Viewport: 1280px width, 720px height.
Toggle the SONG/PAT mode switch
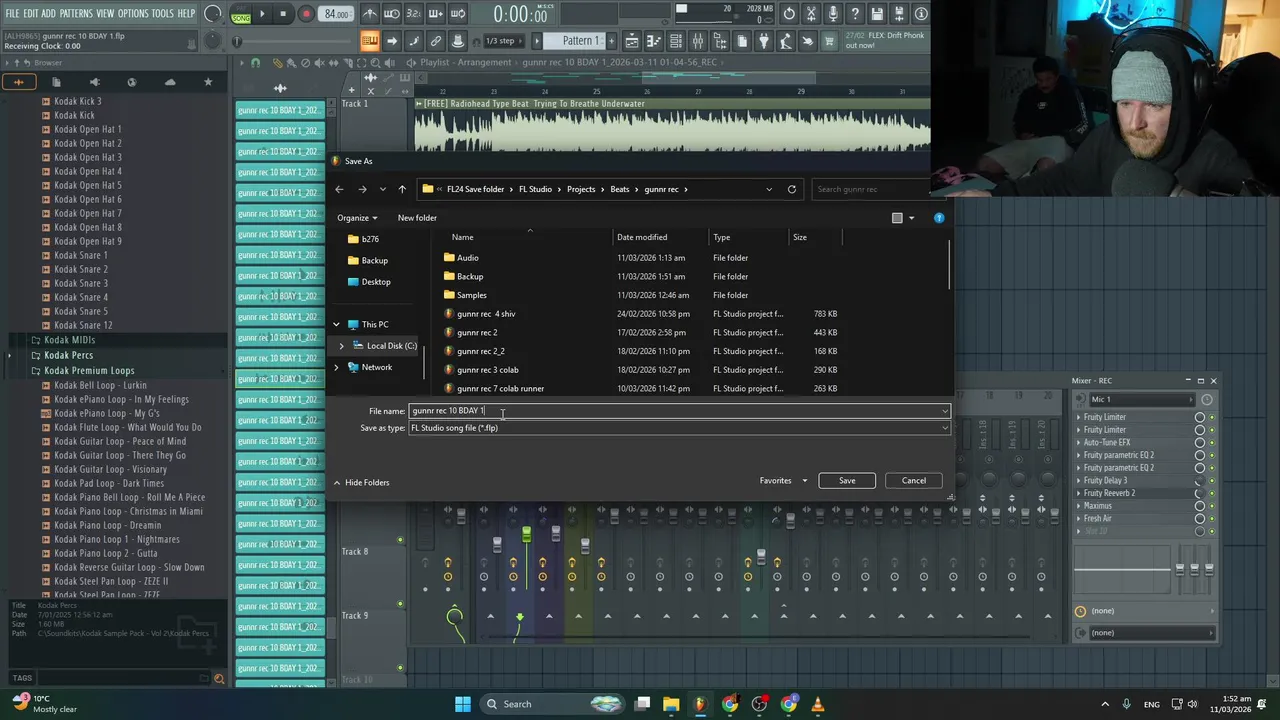pyautogui.click(x=241, y=14)
